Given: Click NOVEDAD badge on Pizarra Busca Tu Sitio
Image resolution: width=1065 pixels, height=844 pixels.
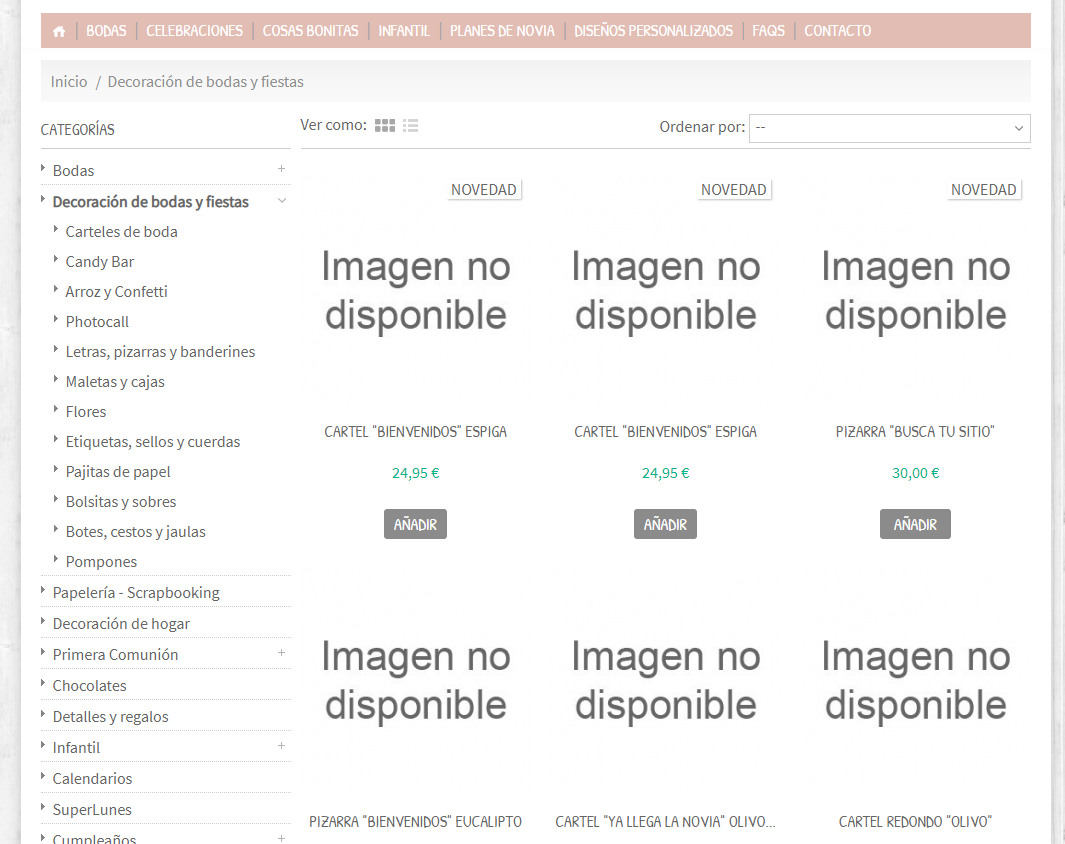Looking at the screenshot, I should (x=983, y=190).
